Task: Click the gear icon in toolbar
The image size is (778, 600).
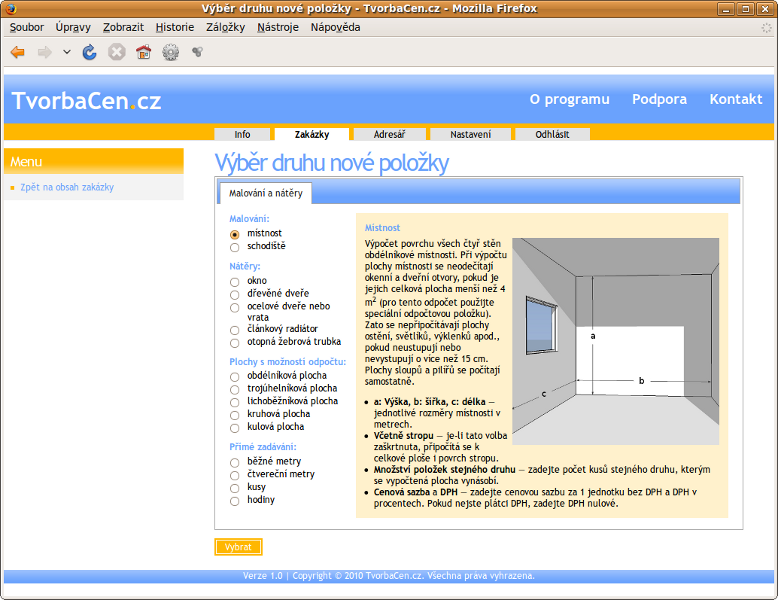Action: pos(171,52)
